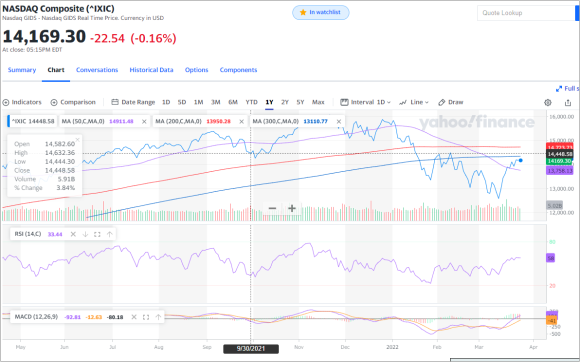Open the Options tab

click(196, 70)
